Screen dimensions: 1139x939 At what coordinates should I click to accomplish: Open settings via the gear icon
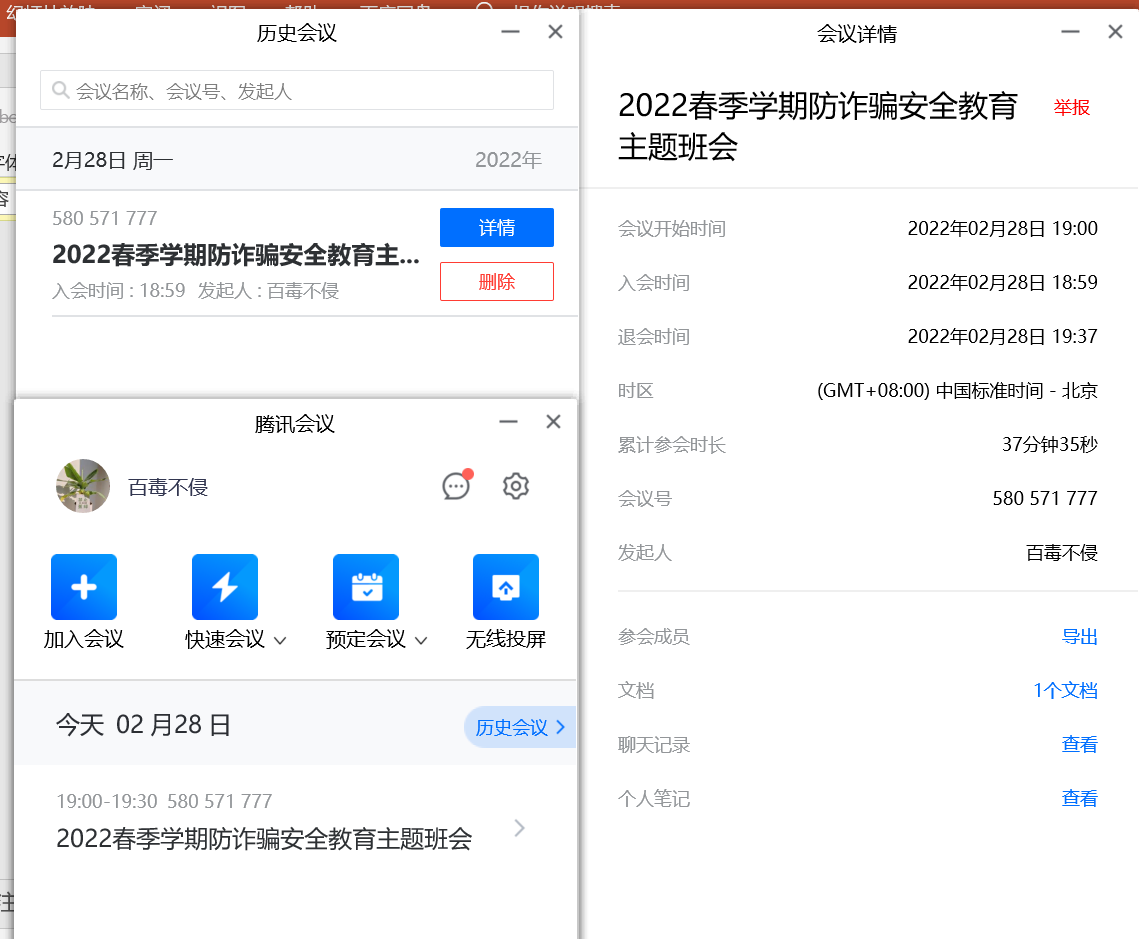[x=515, y=487]
